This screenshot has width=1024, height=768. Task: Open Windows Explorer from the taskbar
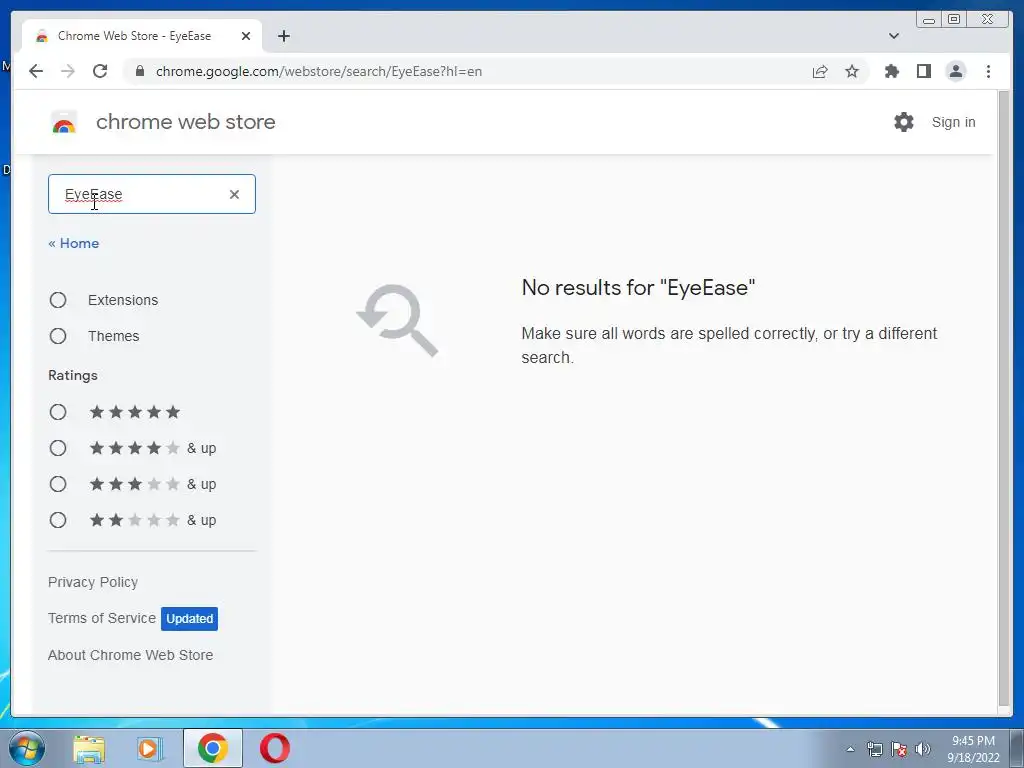89,748
